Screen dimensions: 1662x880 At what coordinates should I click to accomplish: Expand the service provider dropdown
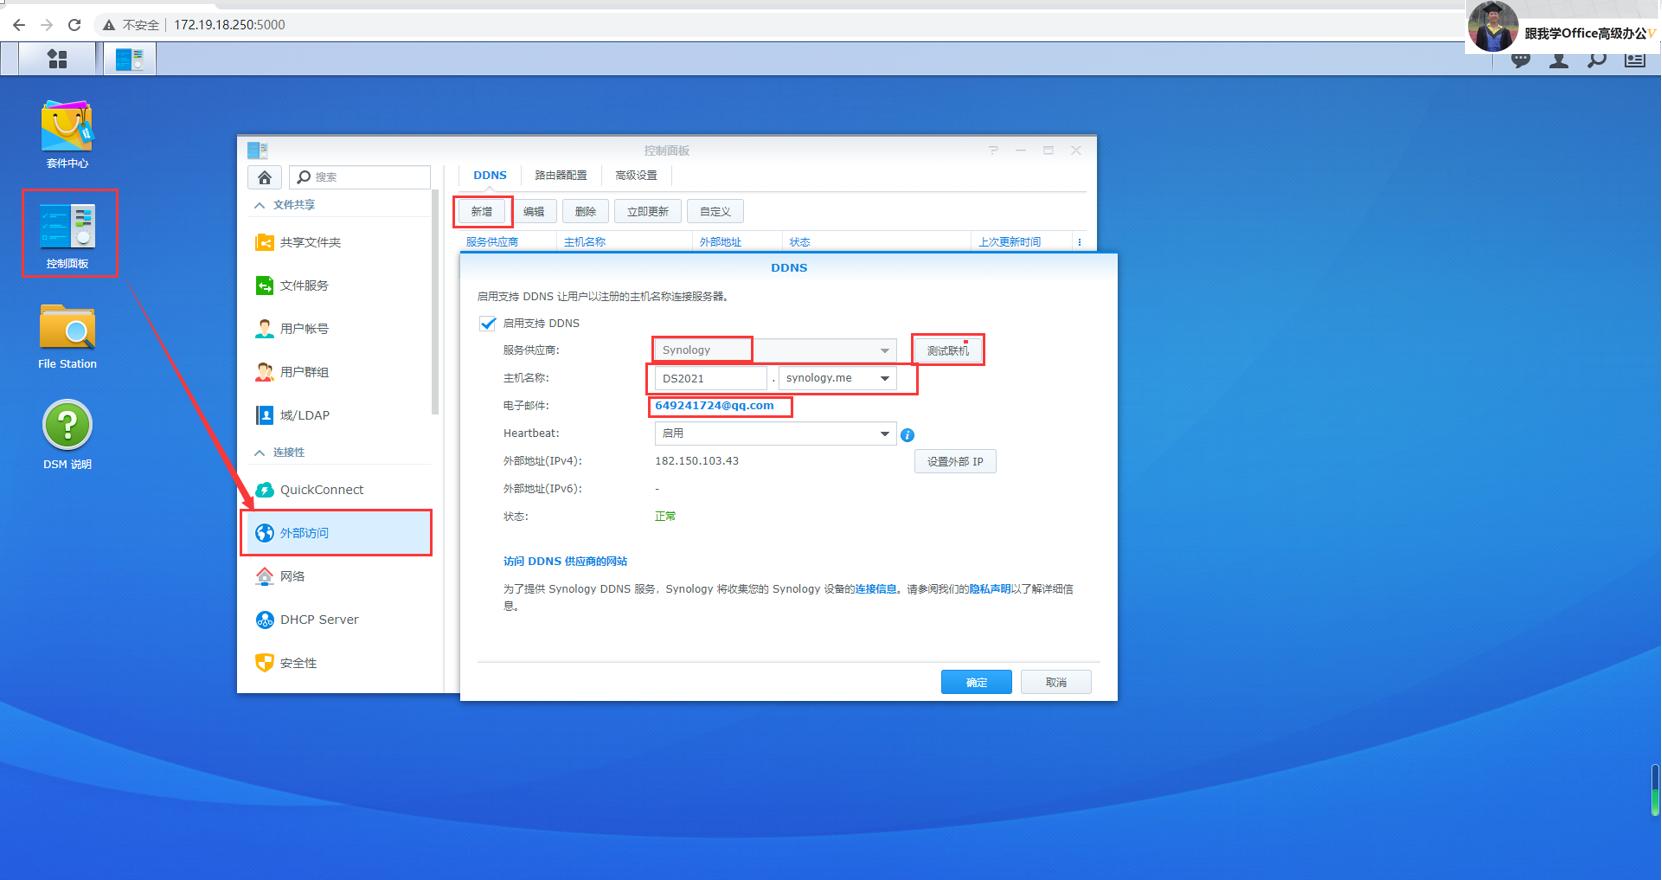pyautogui.click(x=884, y=350)
